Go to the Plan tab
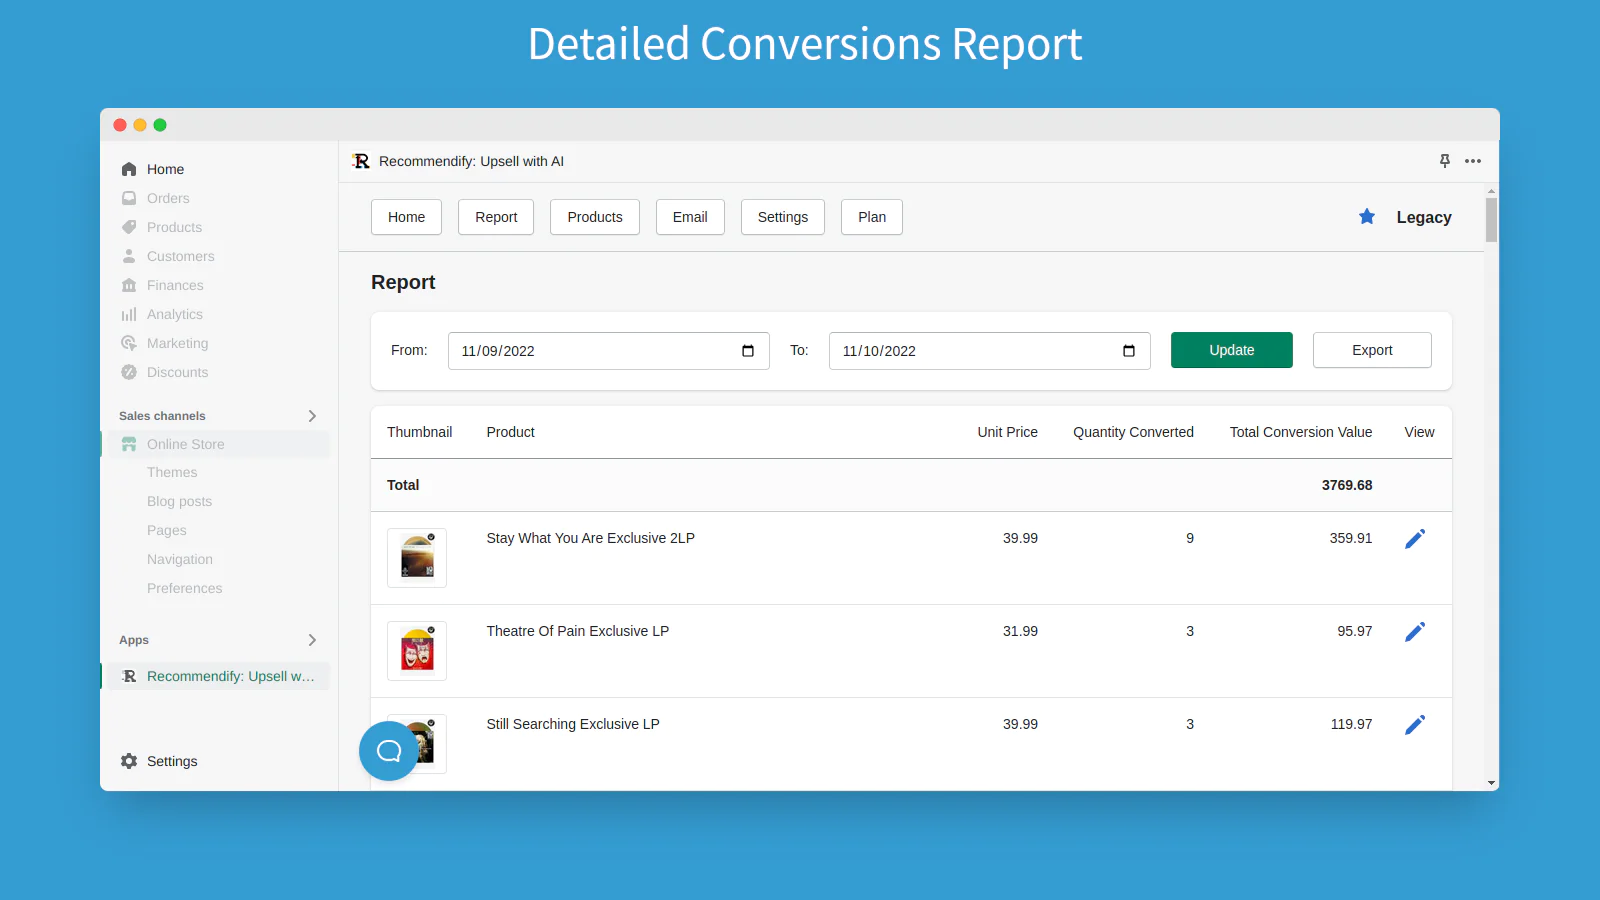Viewport: 1600px width, 900px height. (x=871, y=217)
